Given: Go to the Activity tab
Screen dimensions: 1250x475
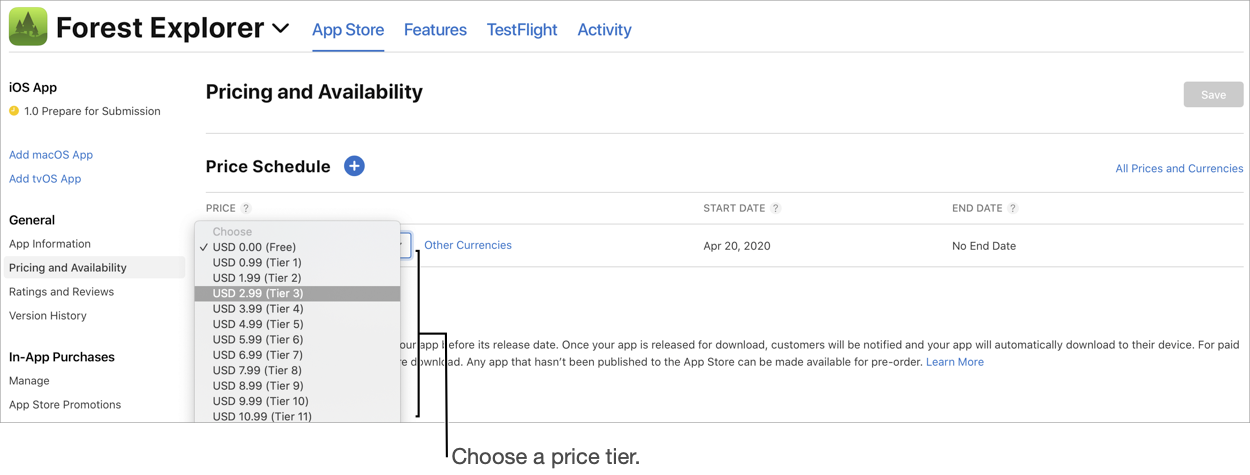Looking at the screenshot, I should 604,30.
